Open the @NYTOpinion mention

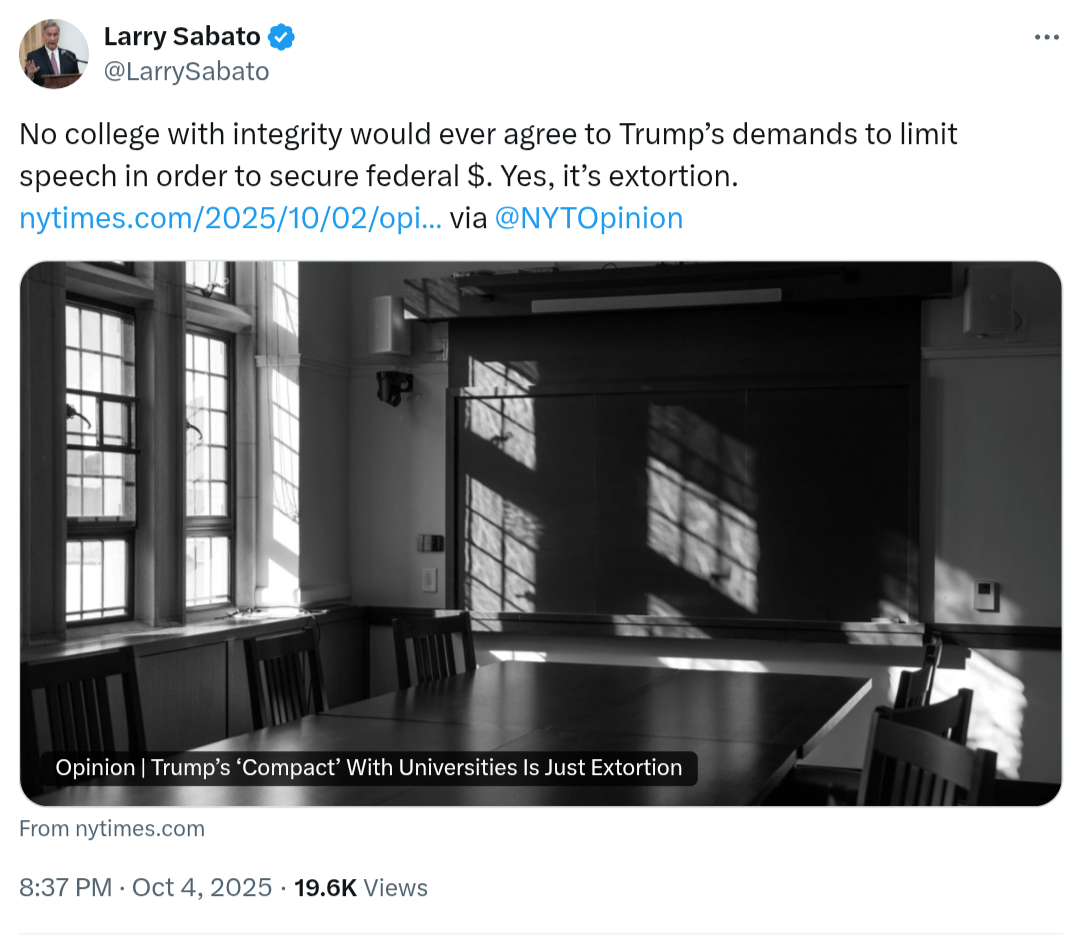click(x=588, y=218)
